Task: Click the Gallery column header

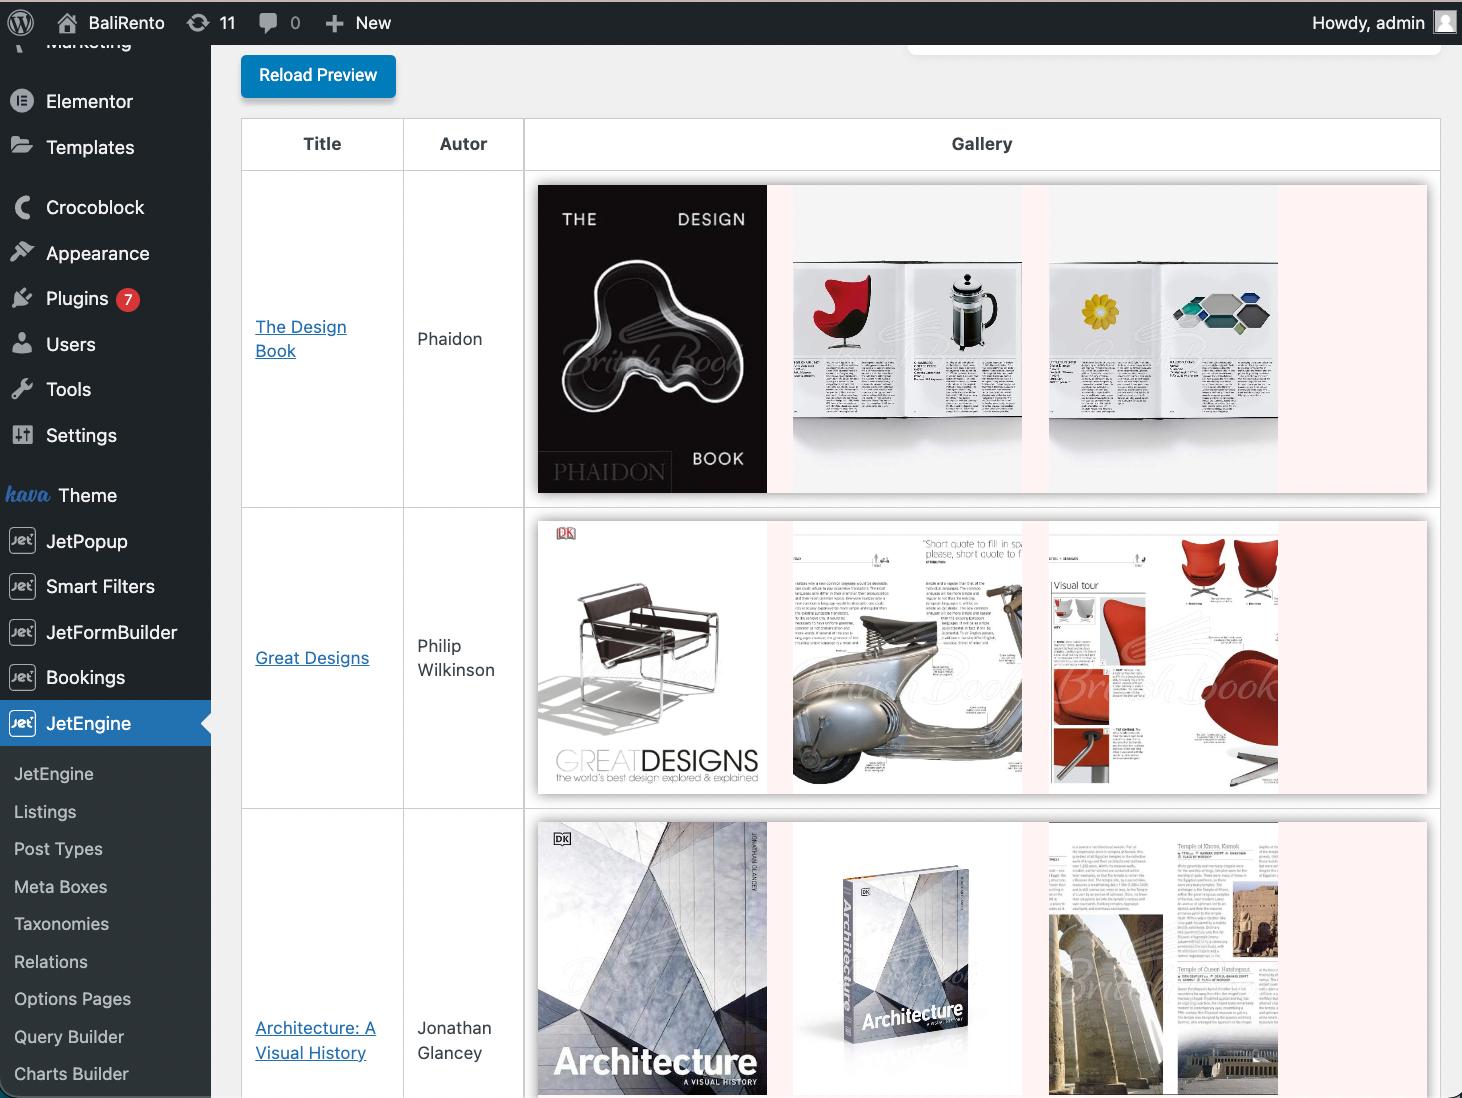Action: 982,144
